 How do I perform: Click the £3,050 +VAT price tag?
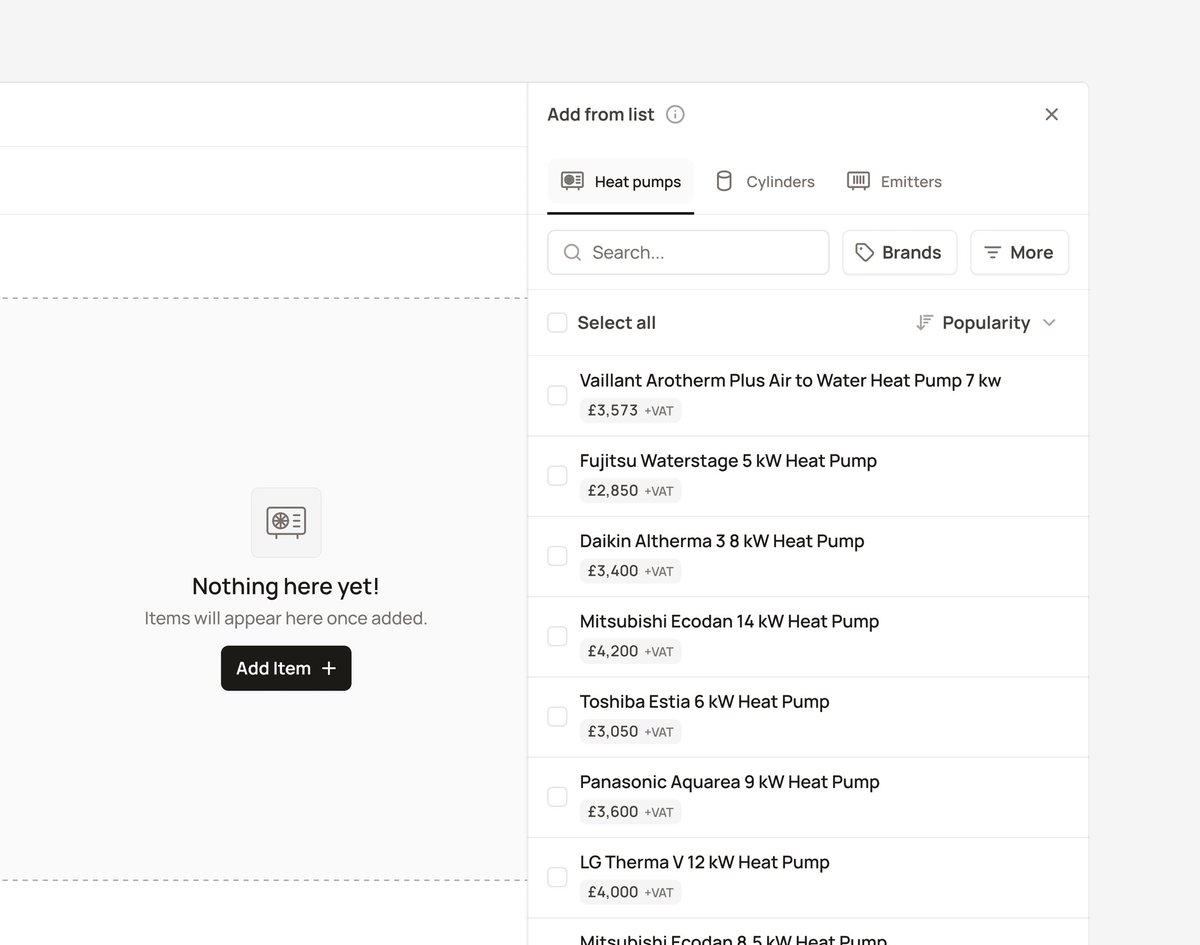tap(630, 731)
